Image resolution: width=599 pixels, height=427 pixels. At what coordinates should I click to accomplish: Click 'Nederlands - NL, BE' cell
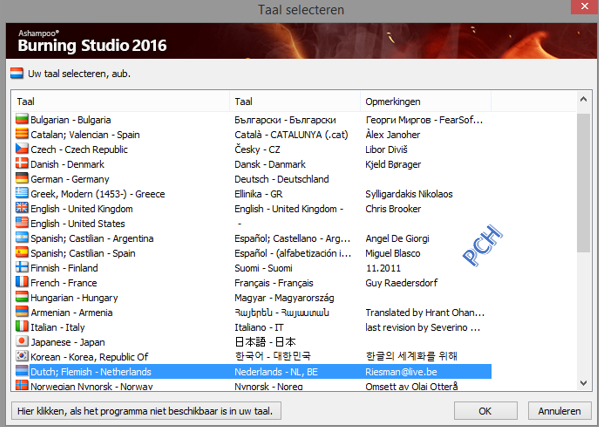point(276,372)
